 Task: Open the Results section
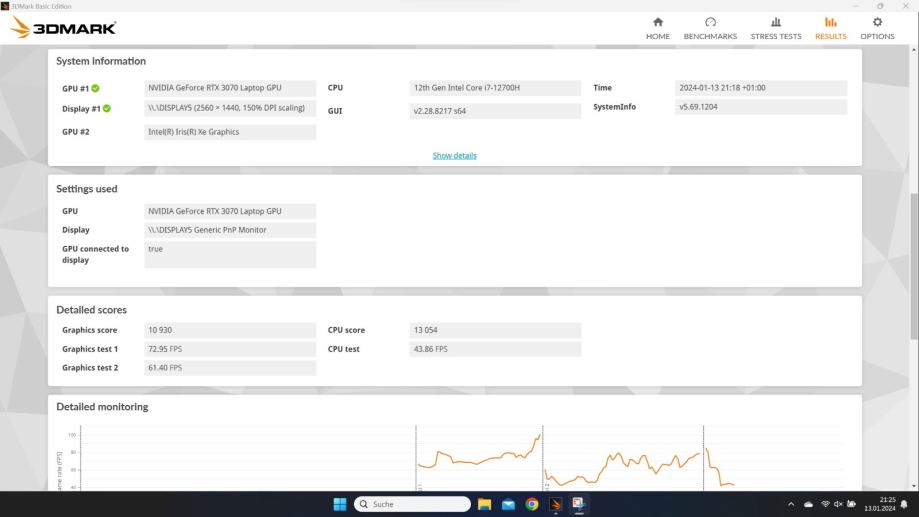pyautogui.click(x=830, y=28)
